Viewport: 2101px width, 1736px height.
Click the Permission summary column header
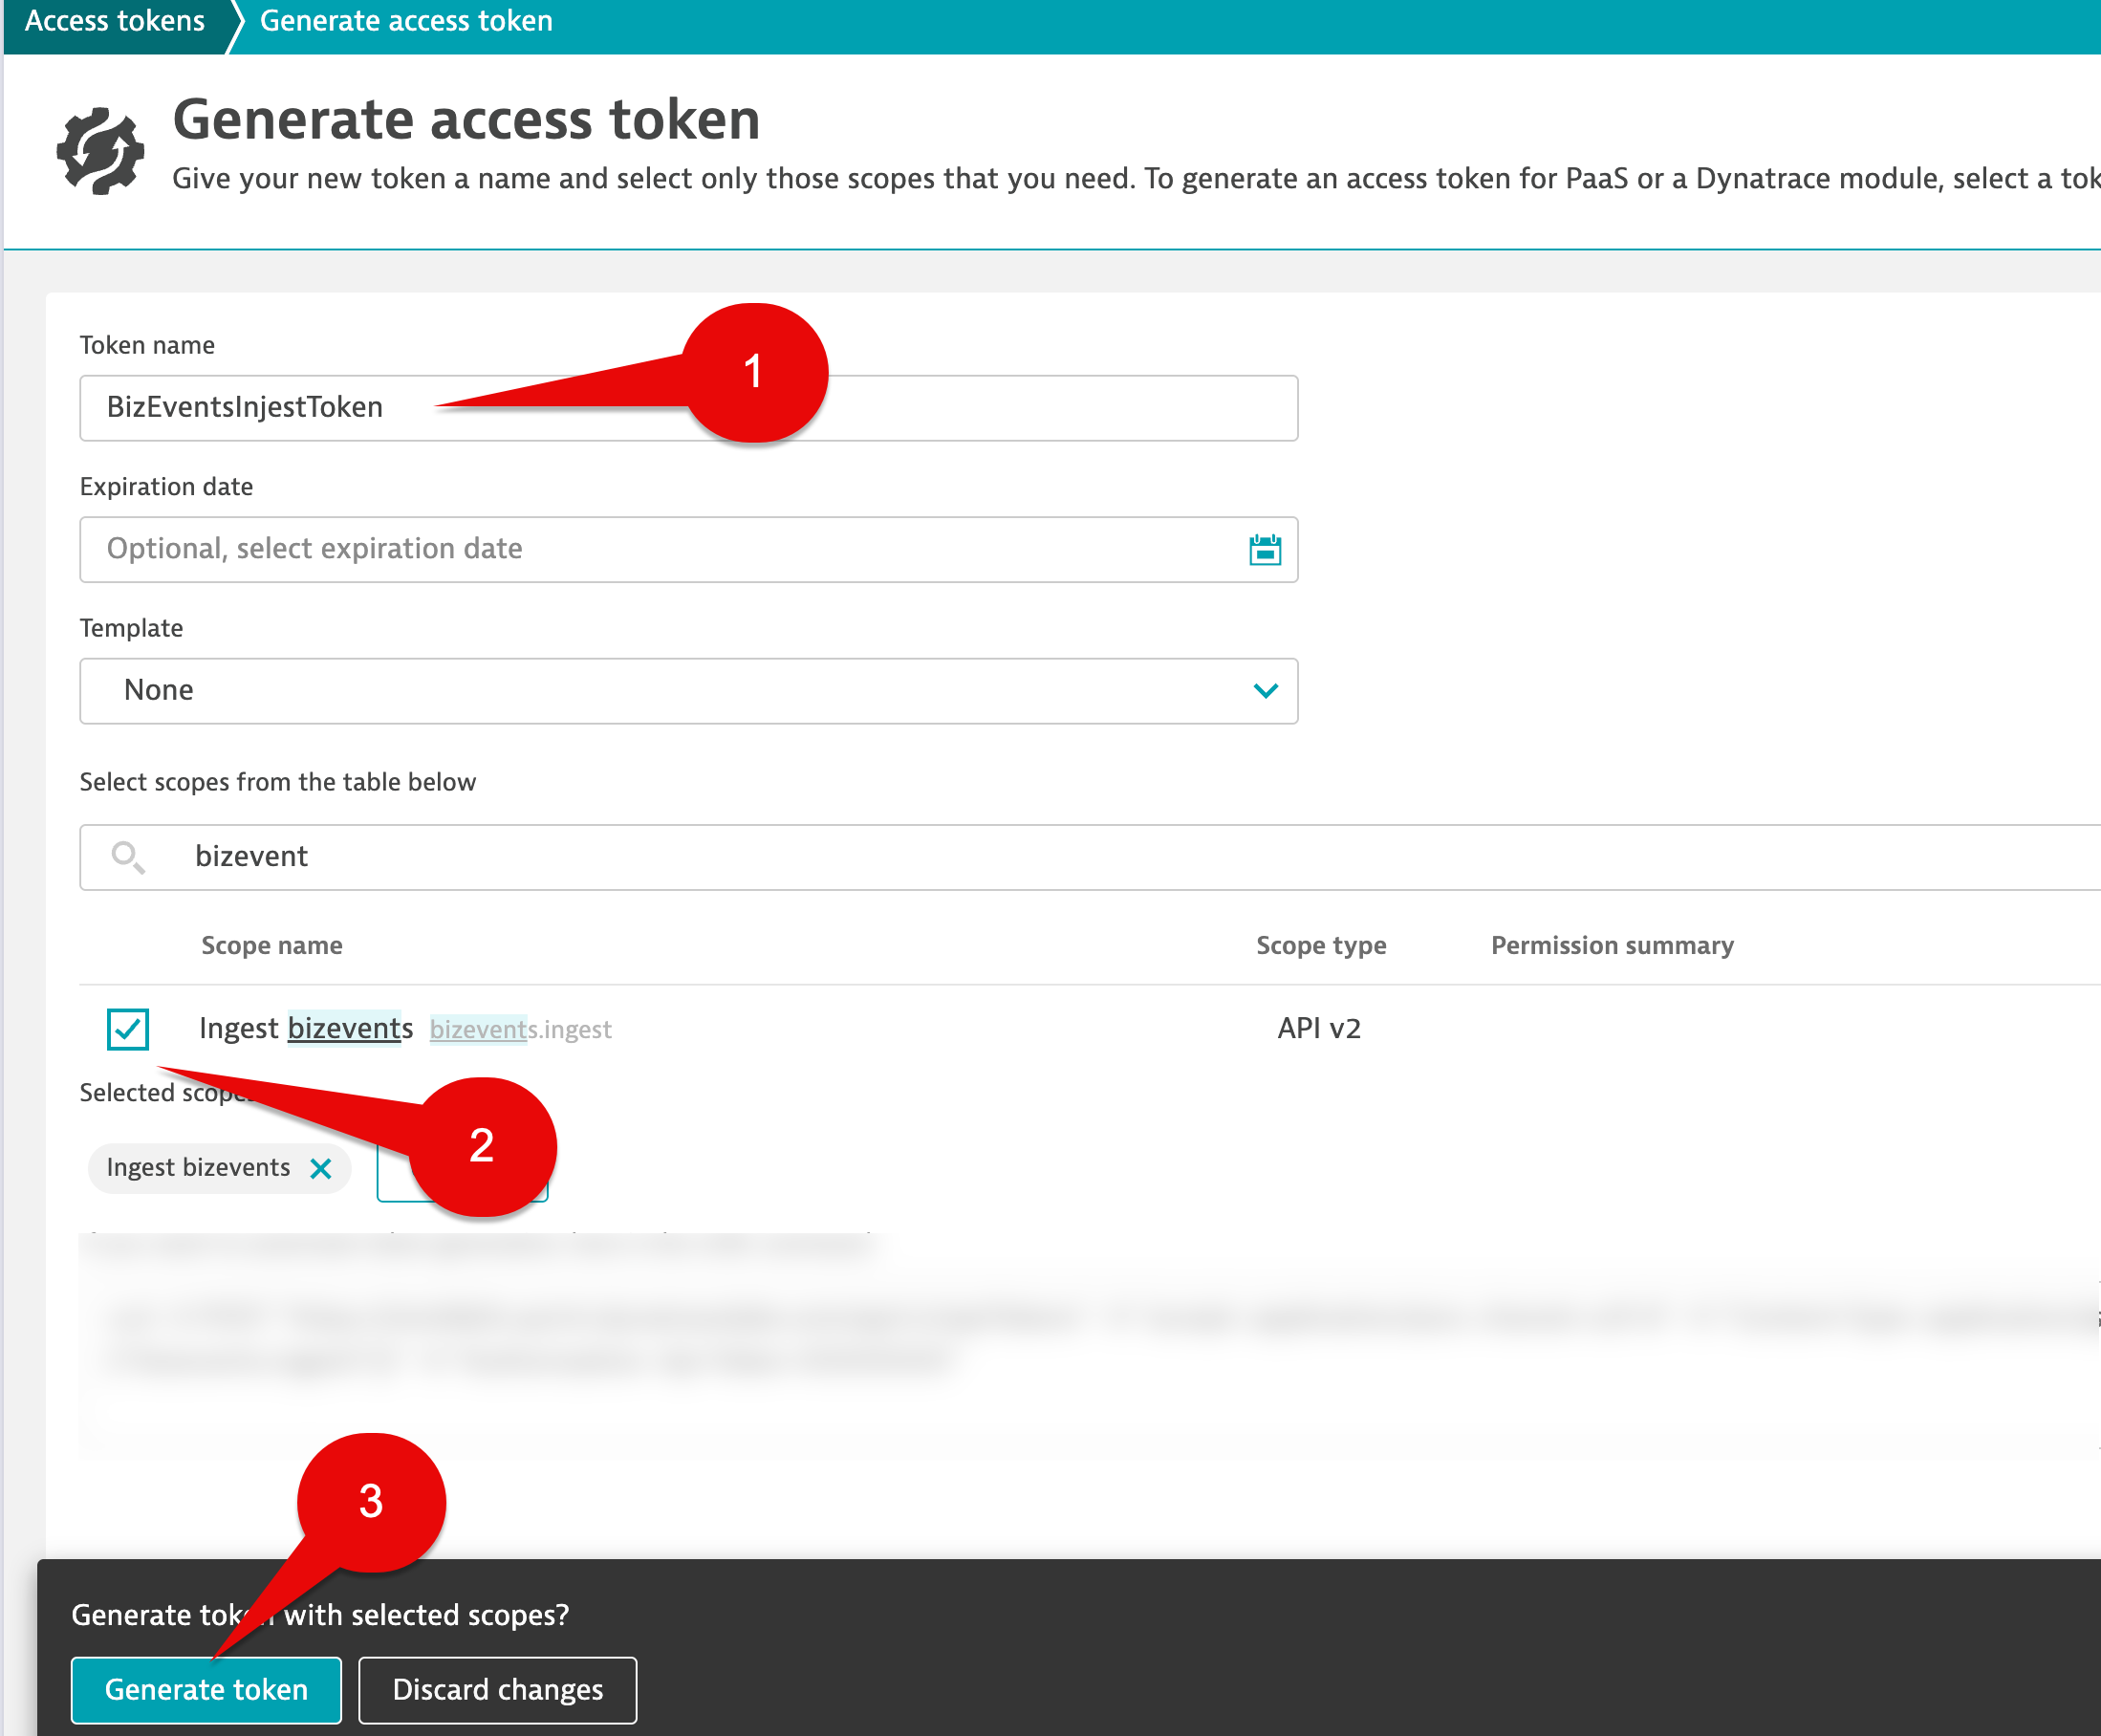pos(1612,945)
